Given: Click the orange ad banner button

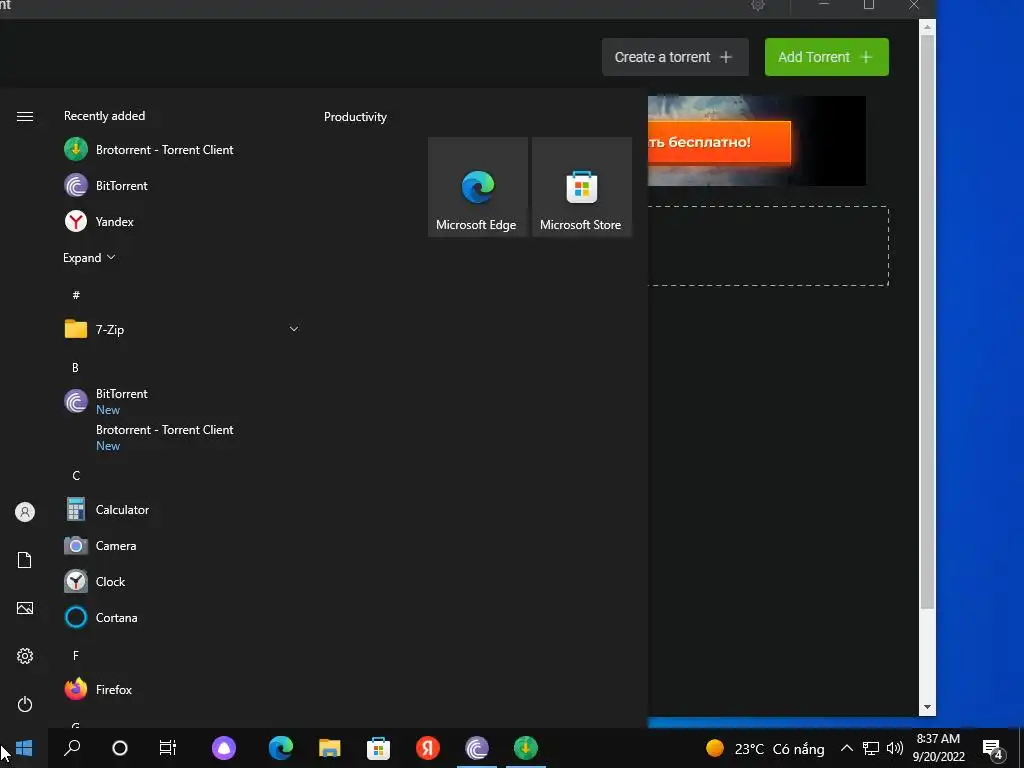Looking at the screenshot, I should click(719, 142).
